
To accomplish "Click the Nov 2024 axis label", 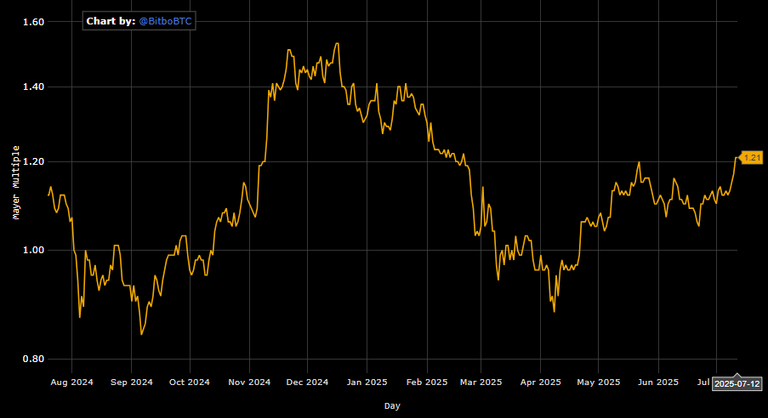I will pos(249,382).
